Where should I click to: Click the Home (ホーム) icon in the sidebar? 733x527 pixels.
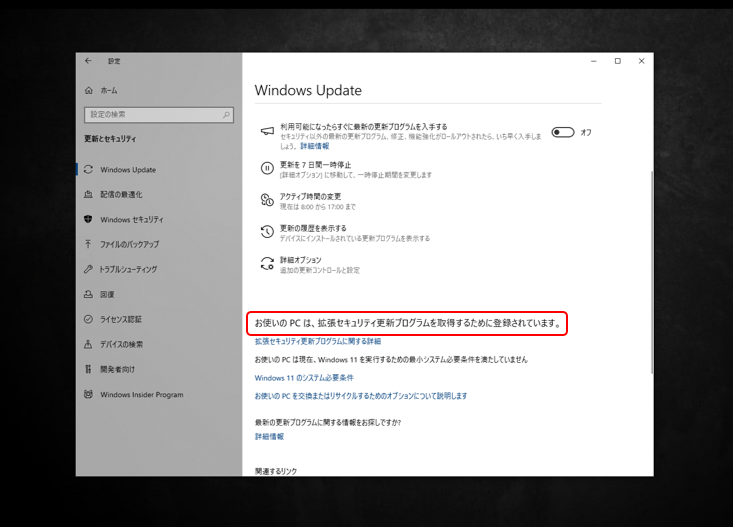(x=89, y=90)
